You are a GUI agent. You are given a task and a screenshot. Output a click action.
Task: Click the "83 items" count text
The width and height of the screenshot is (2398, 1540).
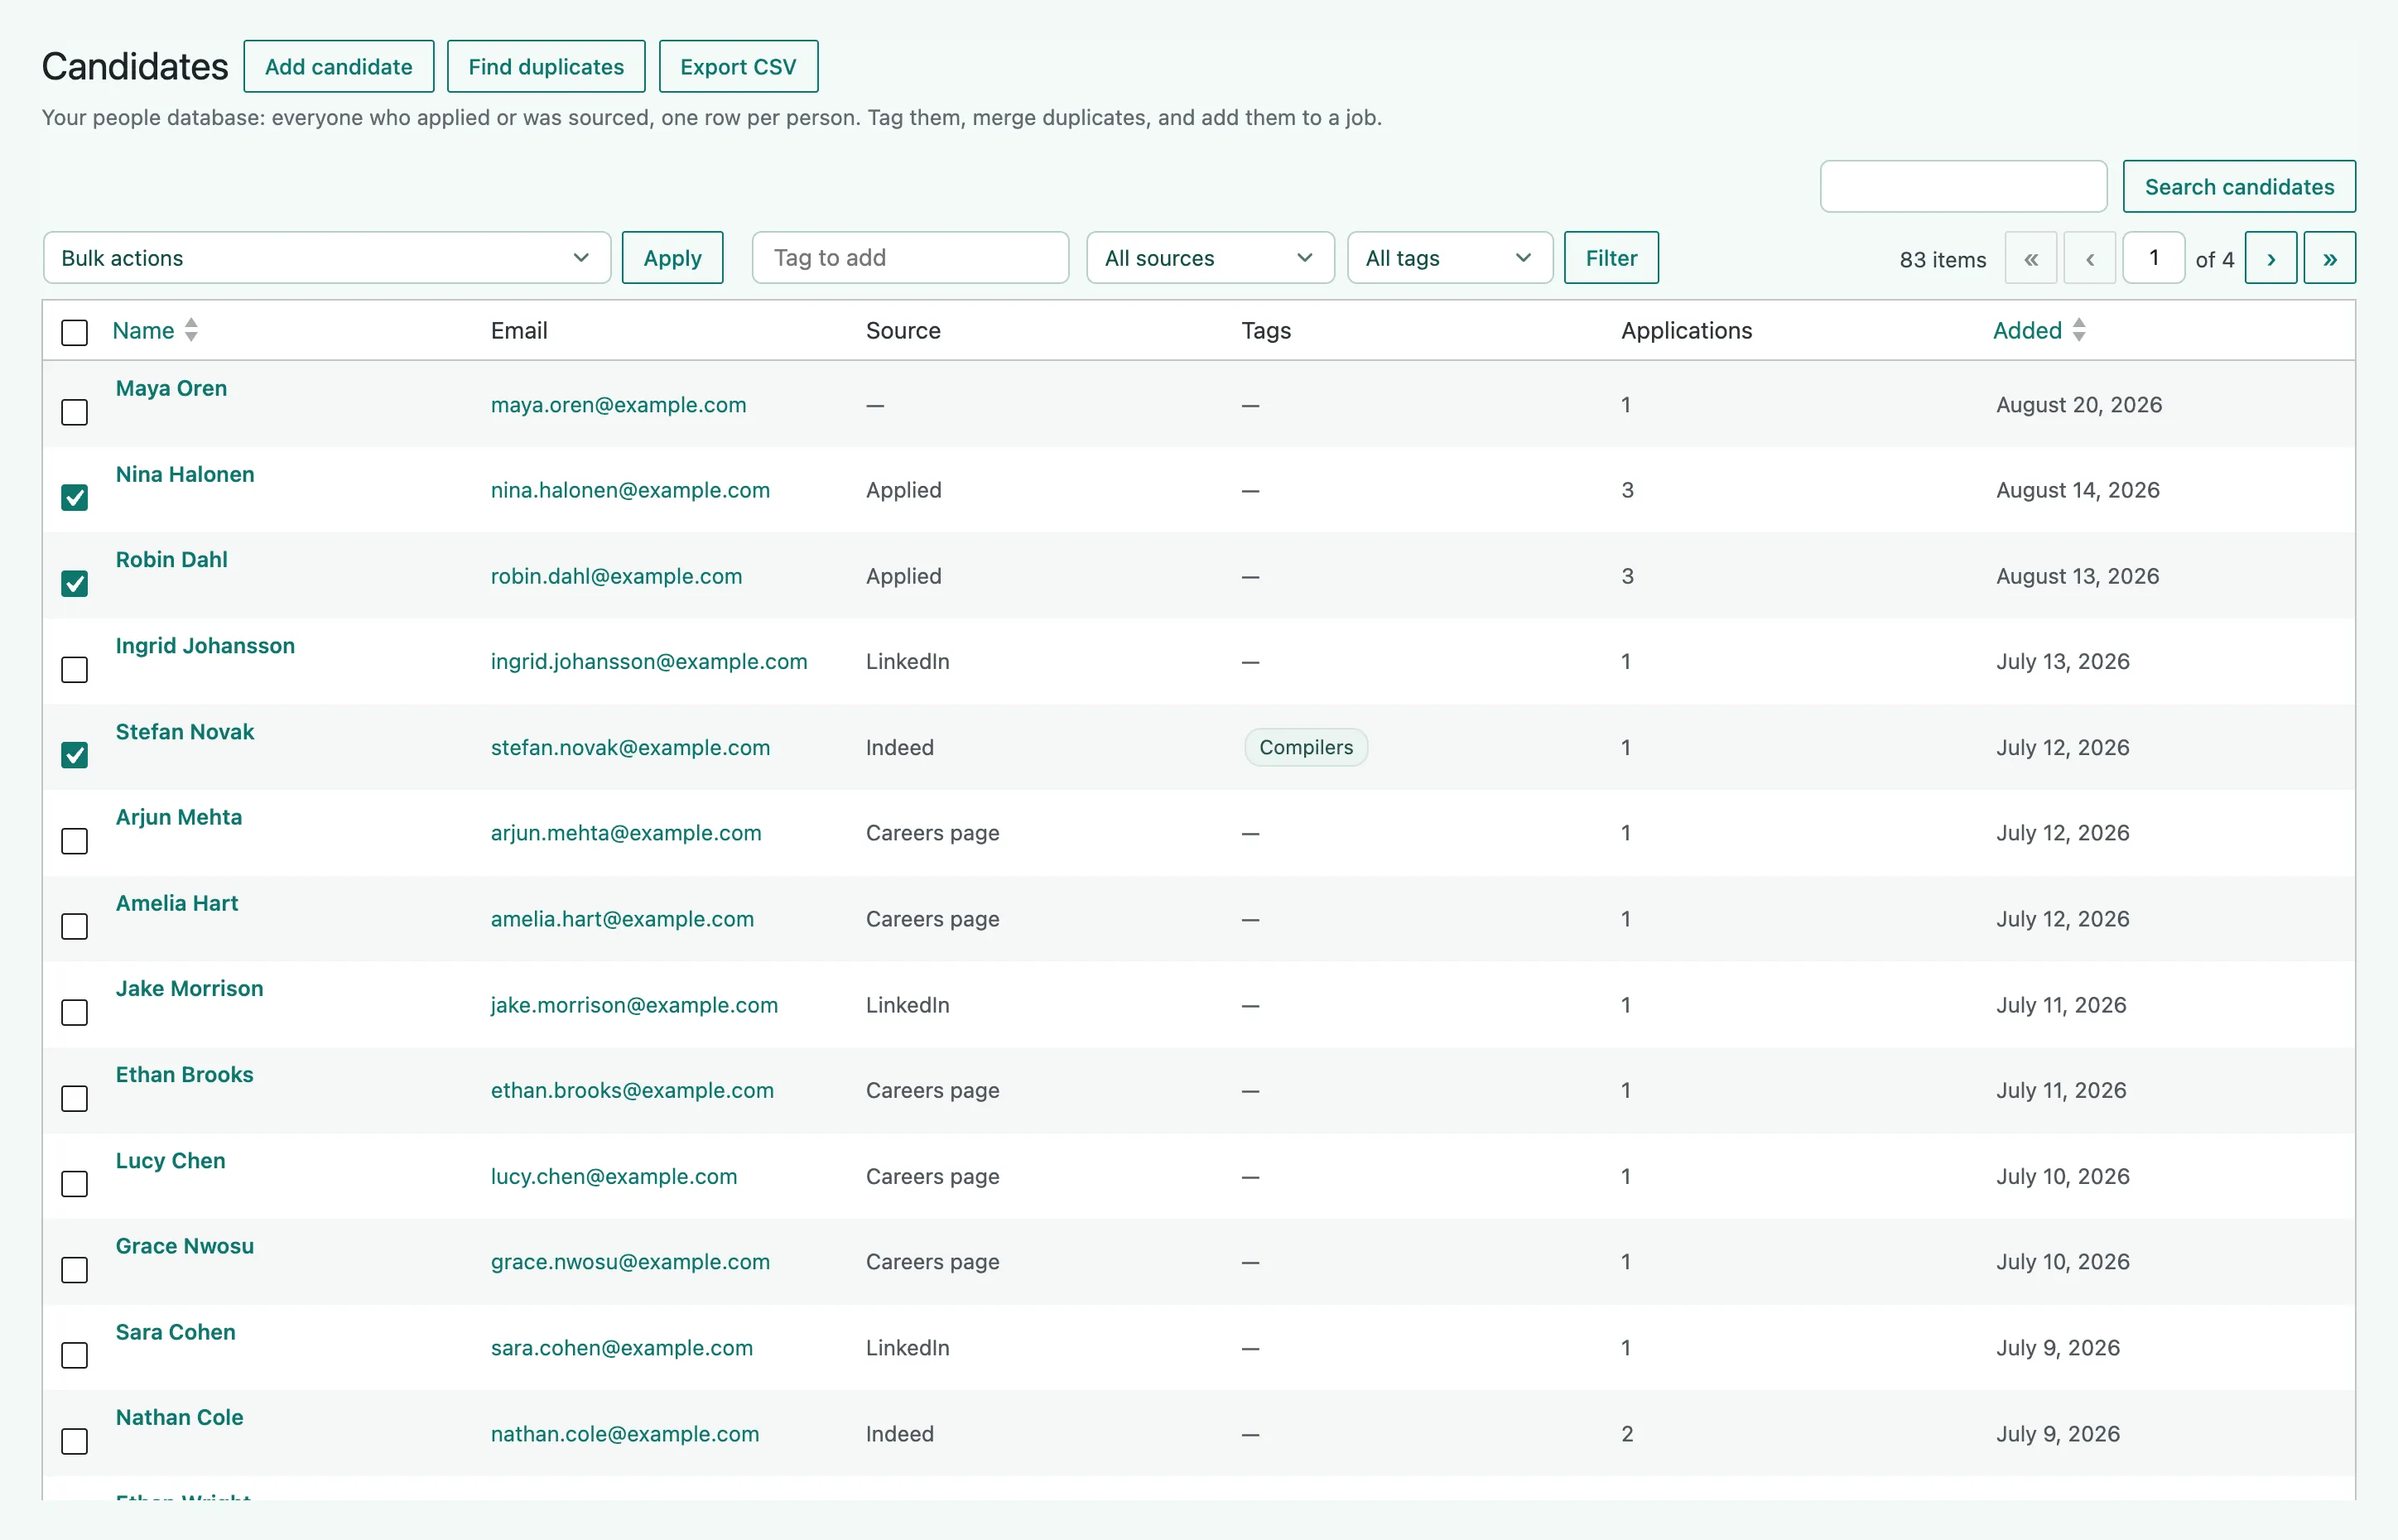point(1942,260)
